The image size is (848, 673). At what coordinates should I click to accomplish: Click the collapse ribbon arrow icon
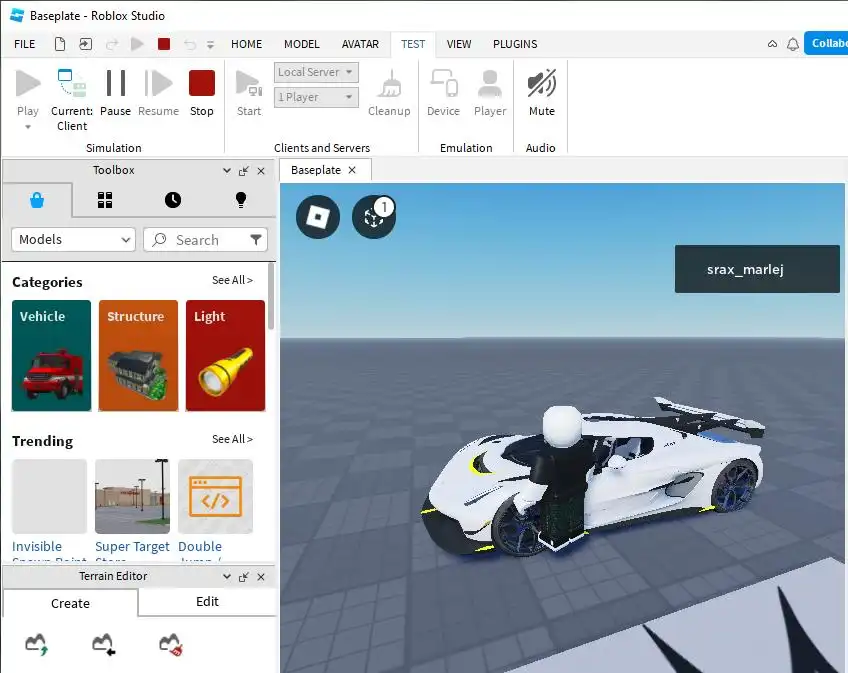pos(772,44)
